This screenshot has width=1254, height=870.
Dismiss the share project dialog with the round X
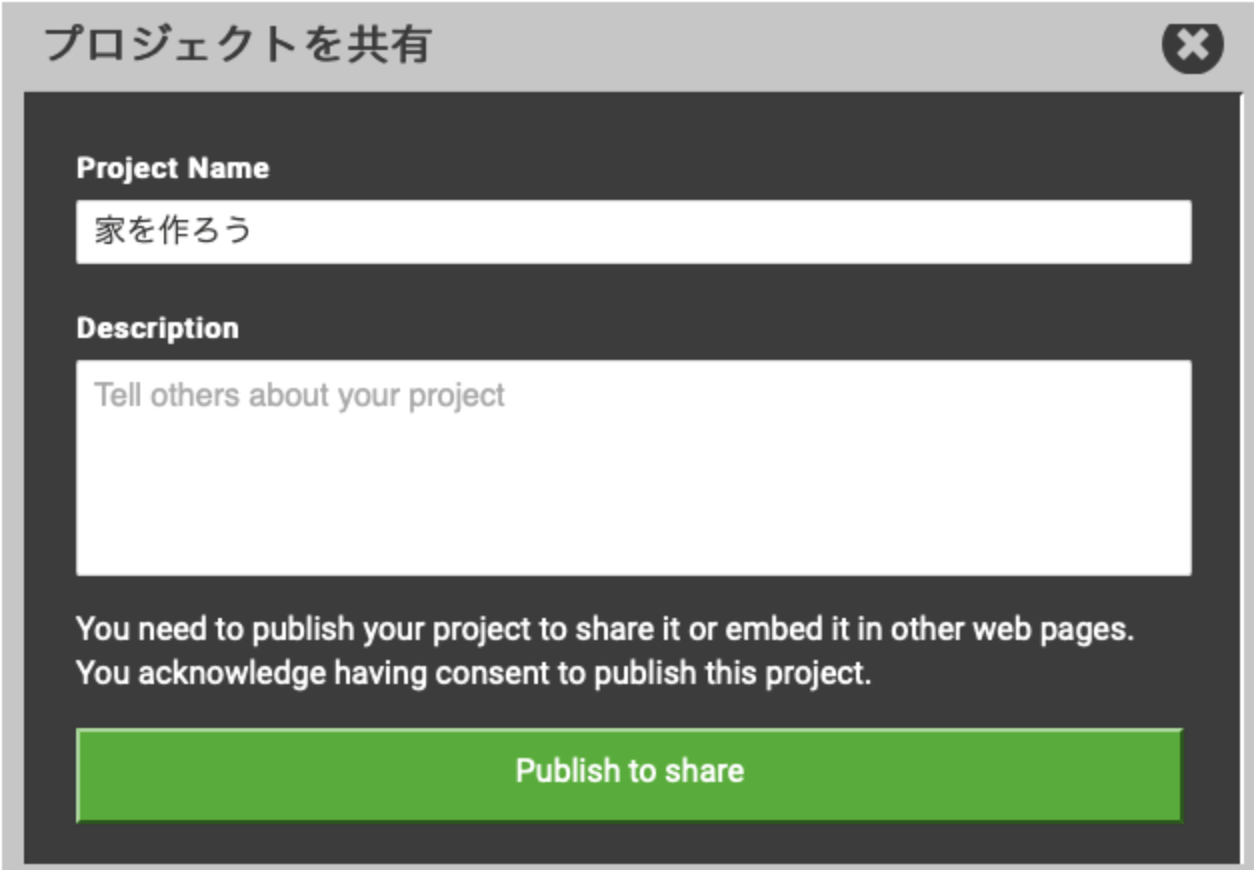coord(1192,46)
